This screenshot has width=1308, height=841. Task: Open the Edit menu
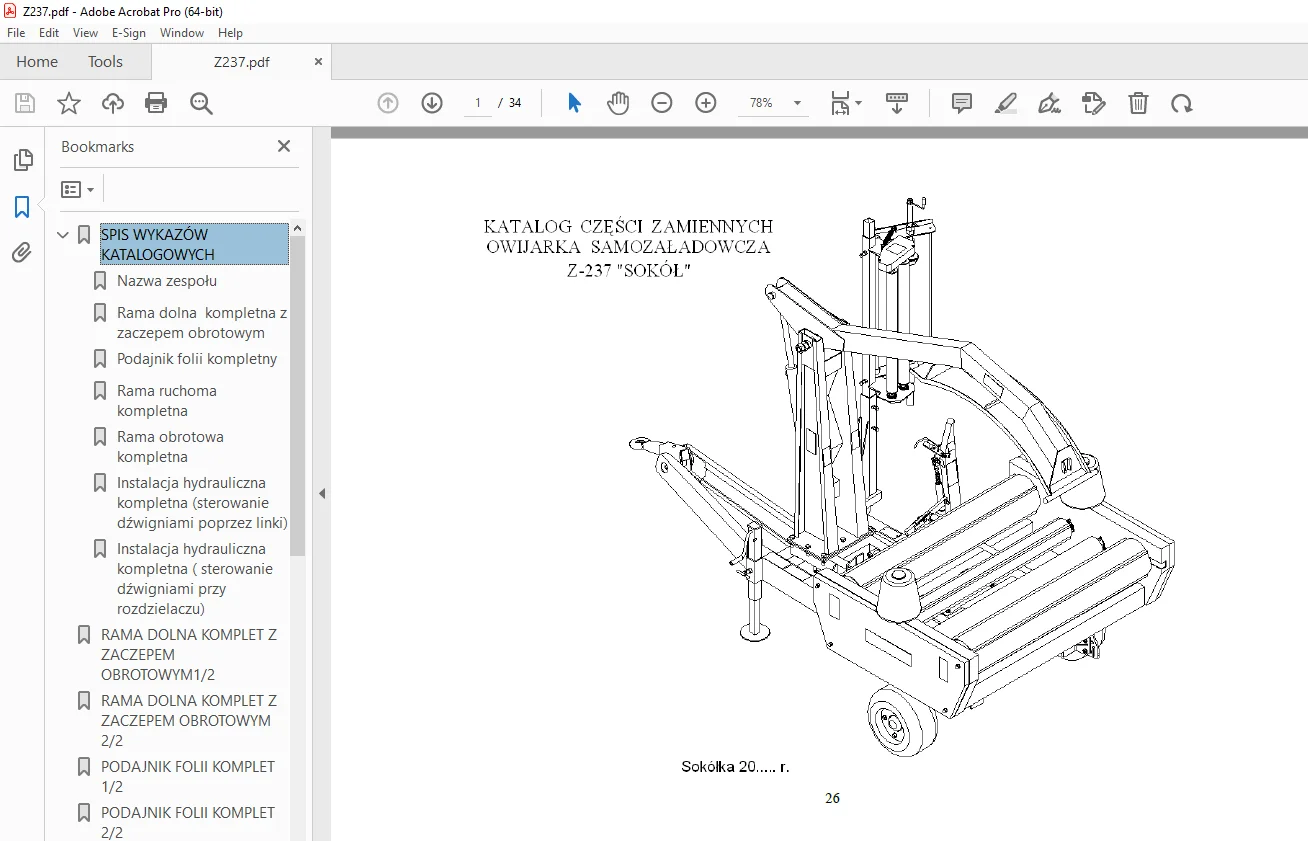(x=49, y=33)
